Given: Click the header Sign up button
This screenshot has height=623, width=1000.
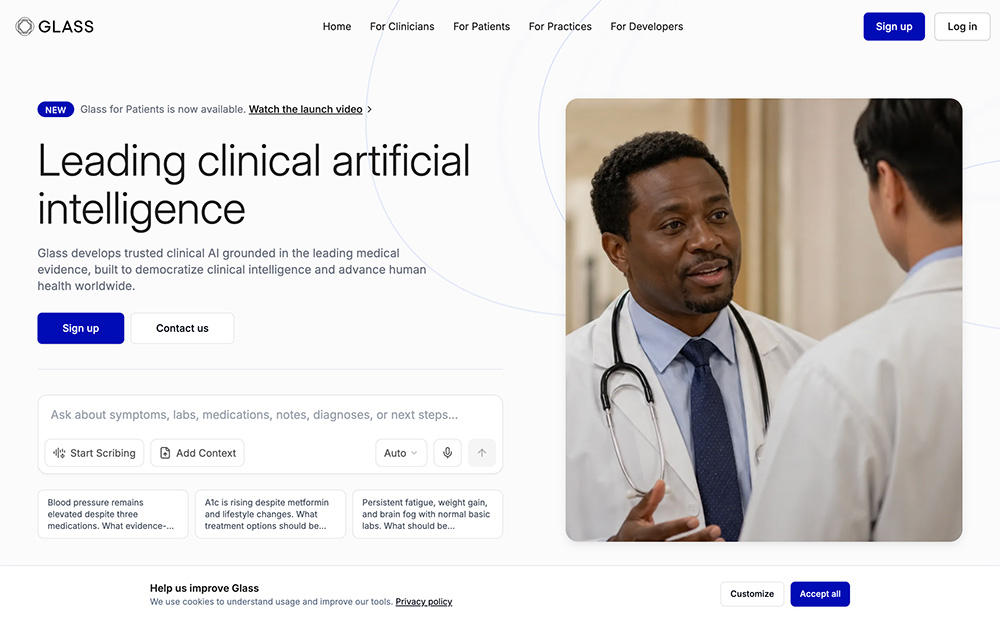Looking at the screenshot, I should 894,26.
